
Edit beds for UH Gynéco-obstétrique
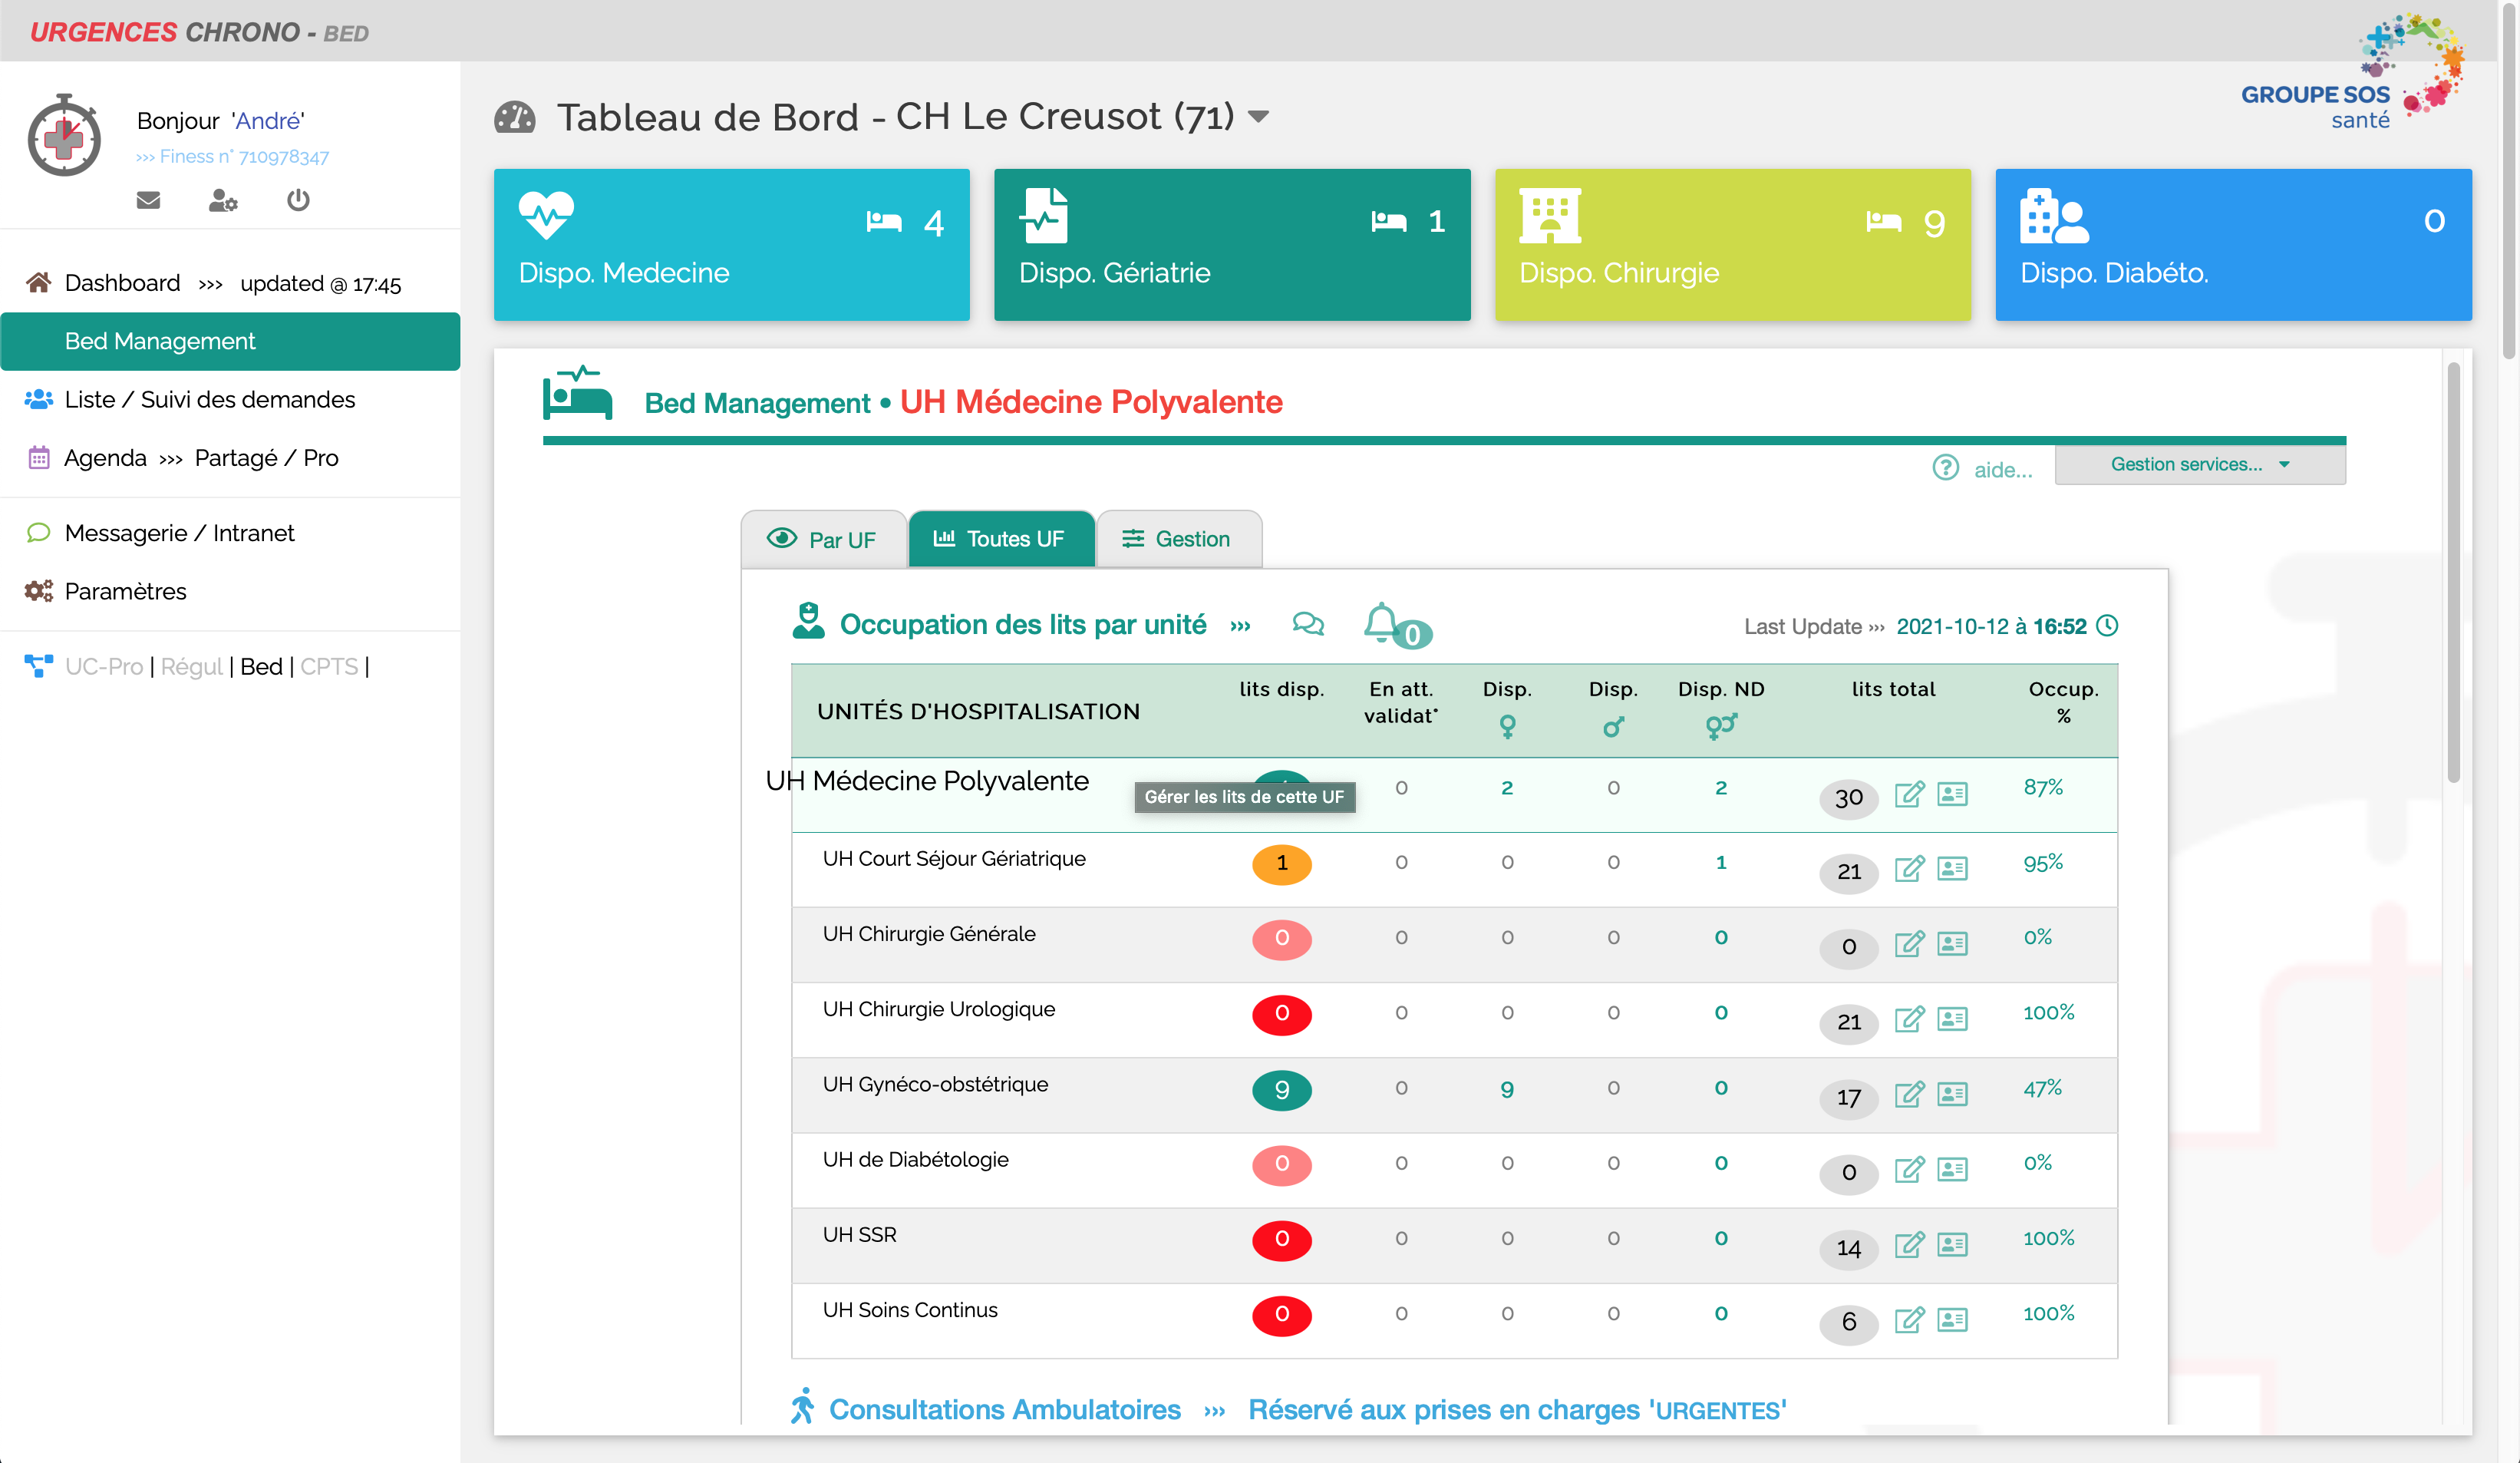tap(1909, 1094)
